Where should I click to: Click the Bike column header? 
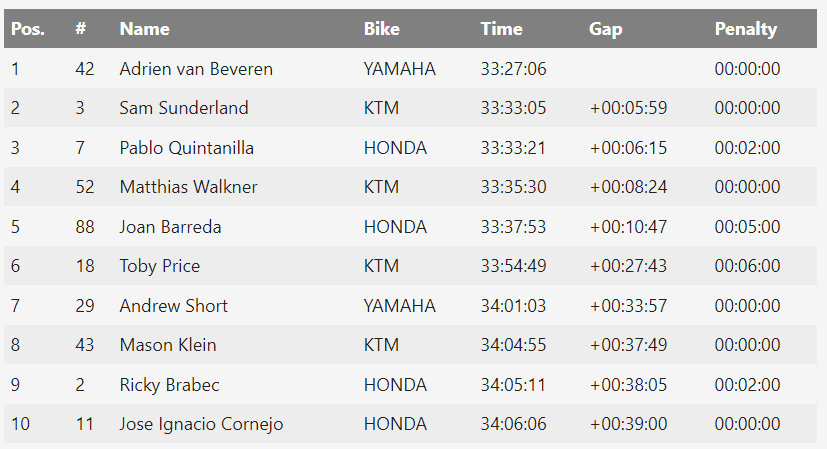382,29
